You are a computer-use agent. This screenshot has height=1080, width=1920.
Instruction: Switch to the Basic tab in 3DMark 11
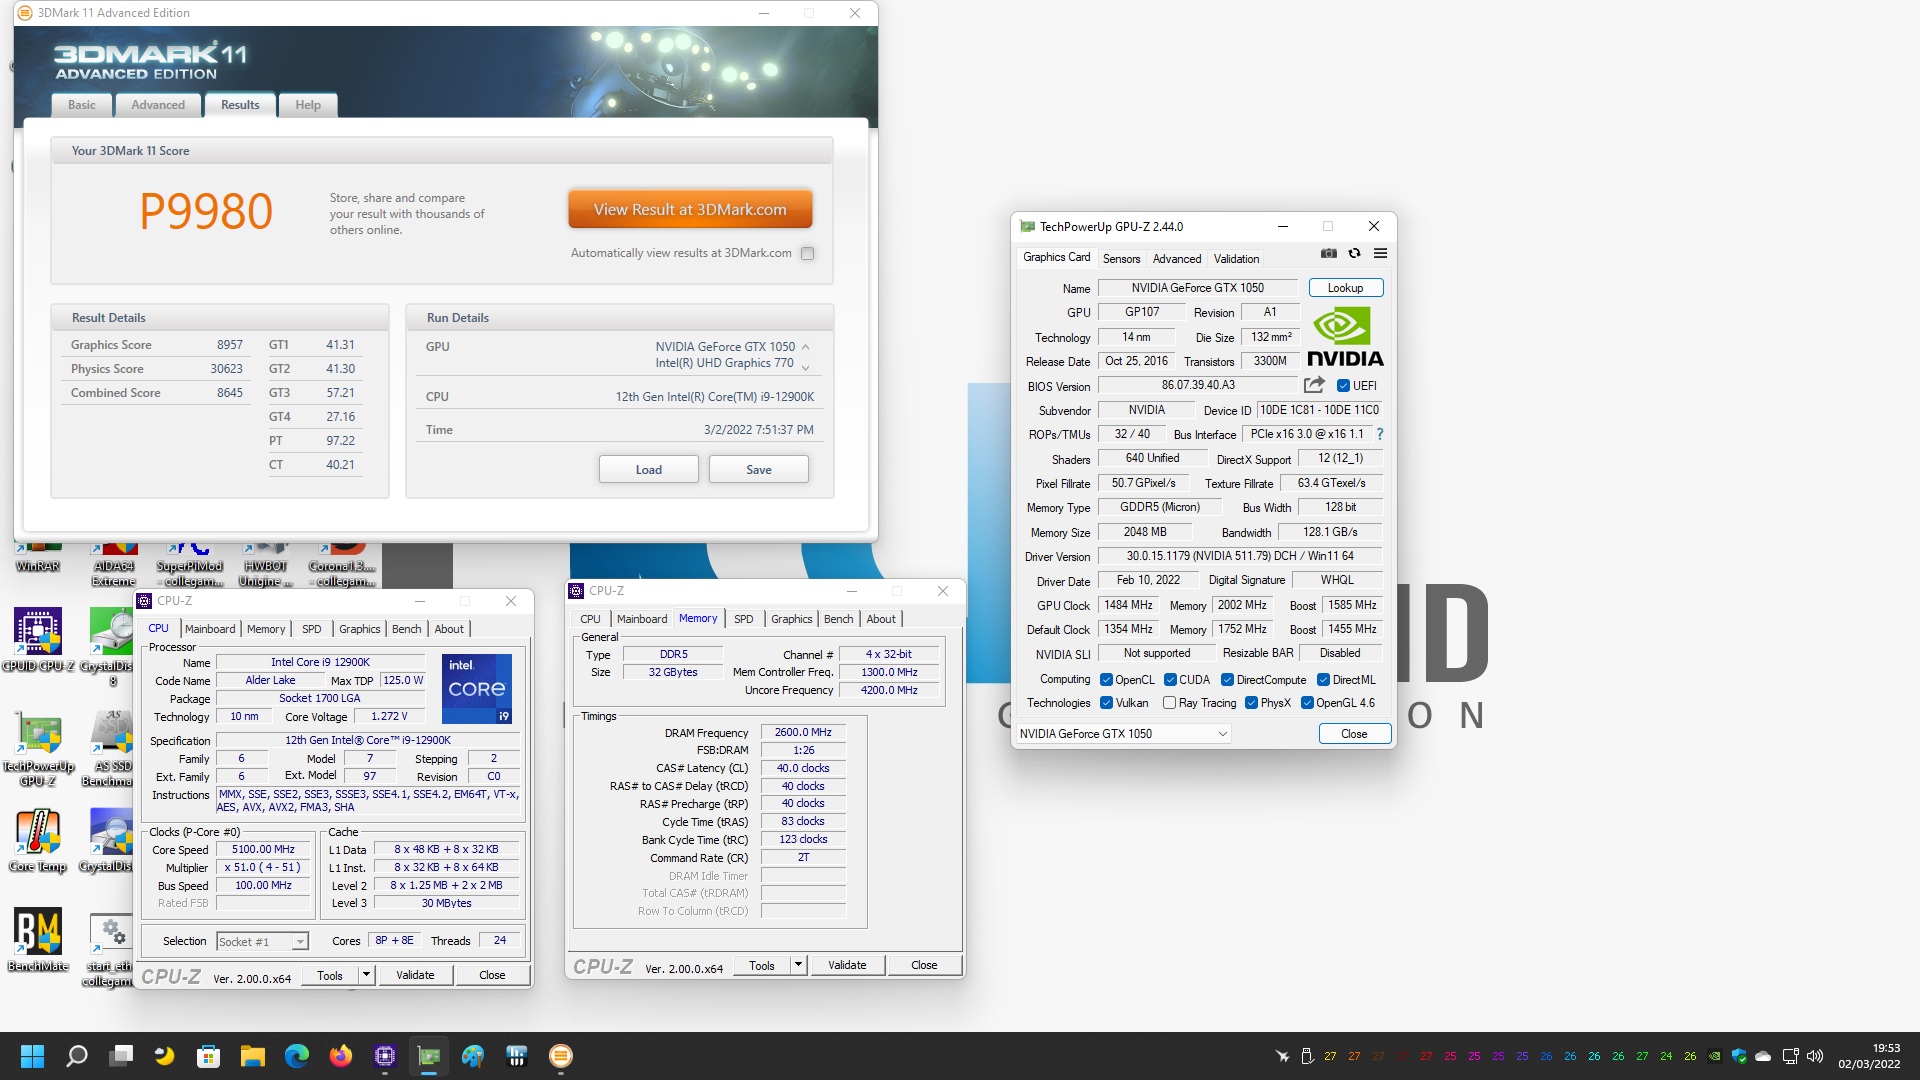pyautogui.click(x=82, y=105)
